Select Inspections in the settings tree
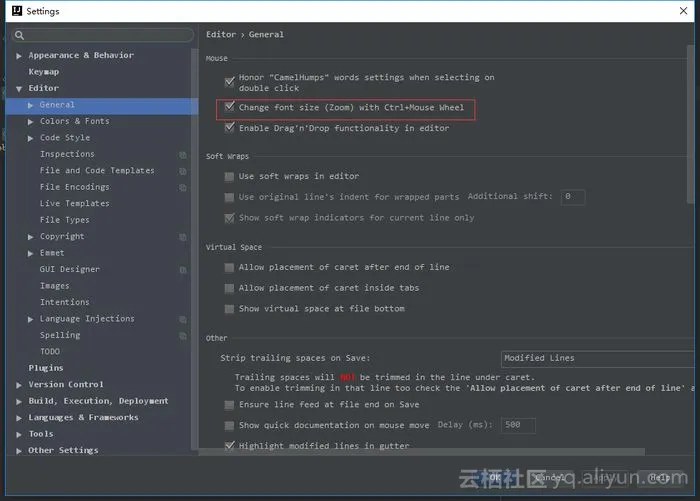 [x=67, y=154]
